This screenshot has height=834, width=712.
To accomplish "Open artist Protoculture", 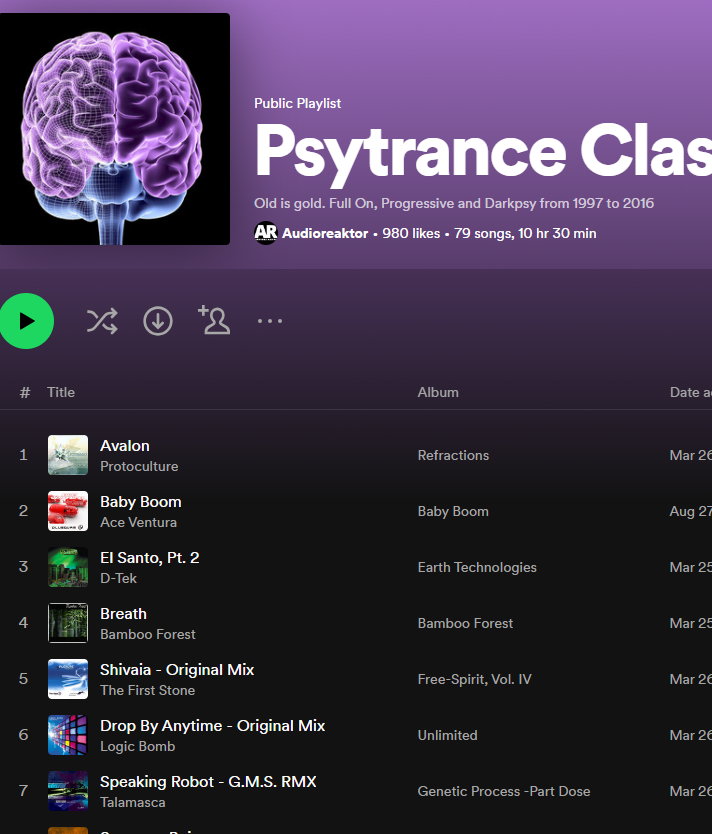I will [x=139, y=466].
